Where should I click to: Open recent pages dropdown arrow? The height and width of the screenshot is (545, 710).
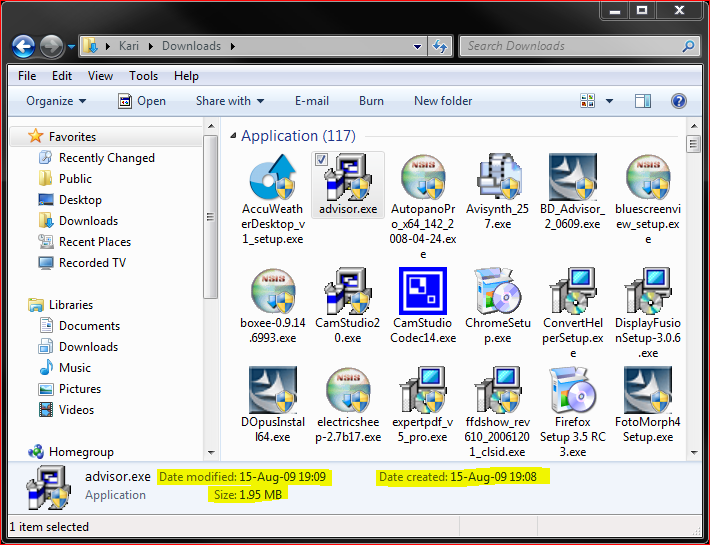[x=71, y=46]
